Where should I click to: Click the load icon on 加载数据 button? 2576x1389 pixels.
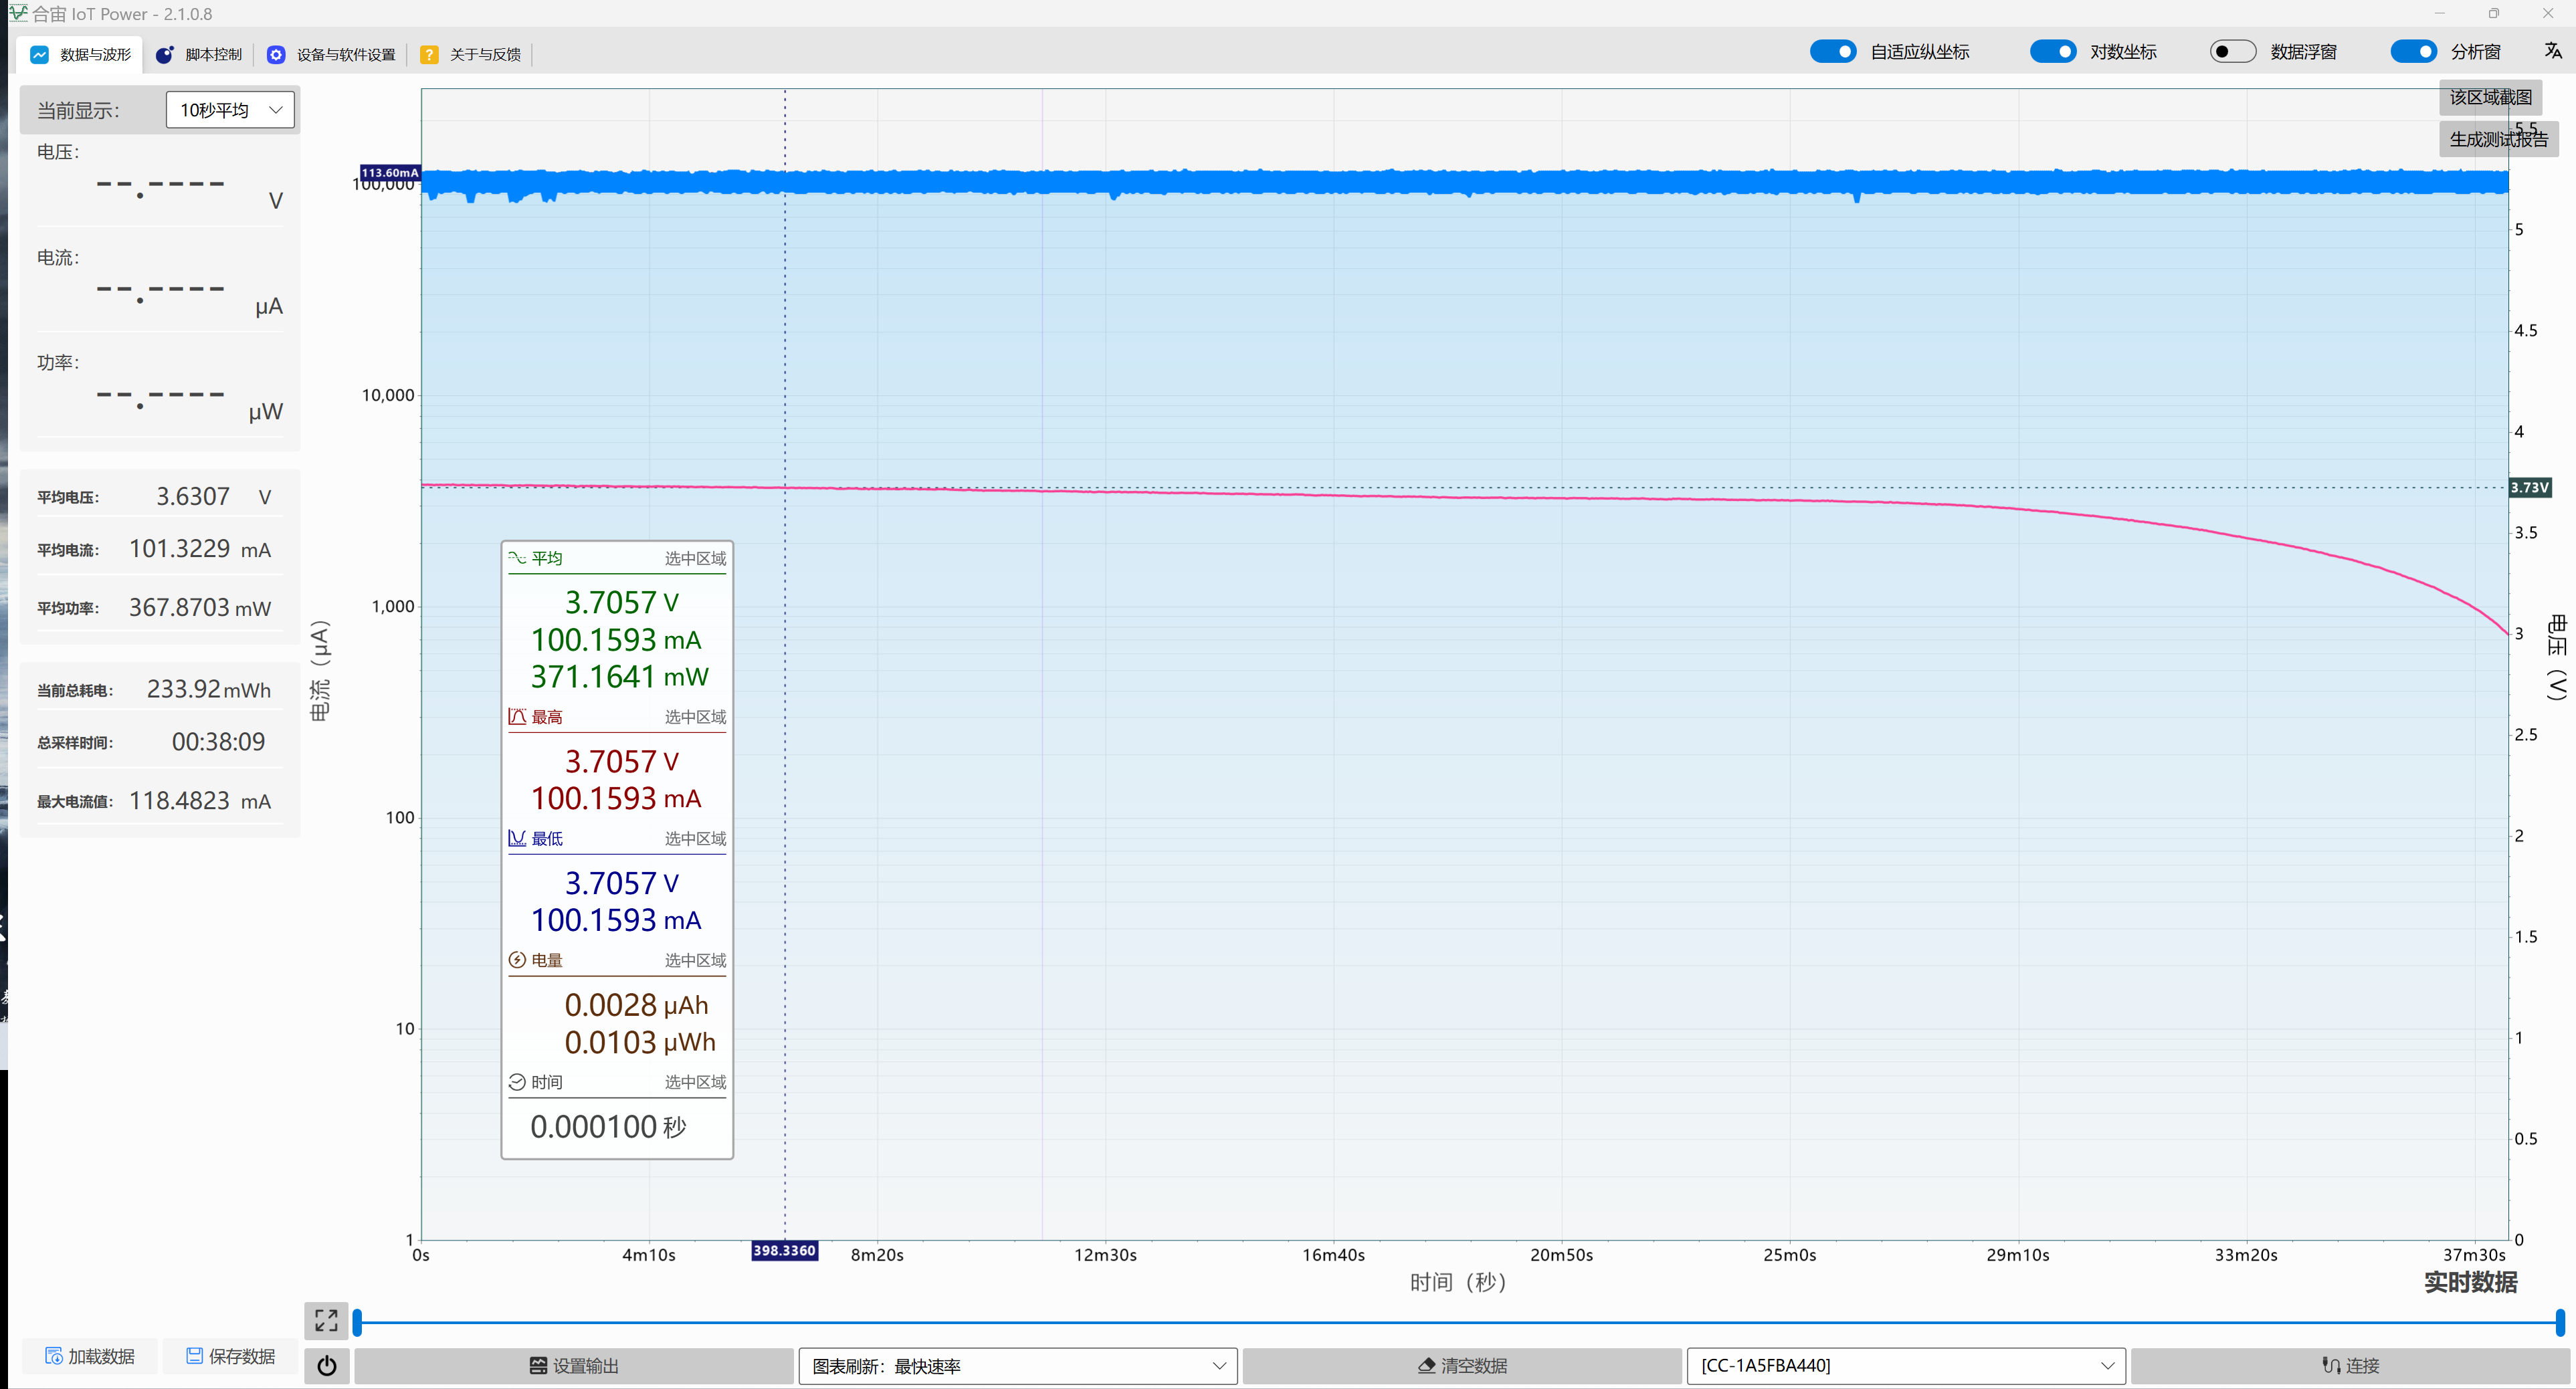[x=54, y=1356]
